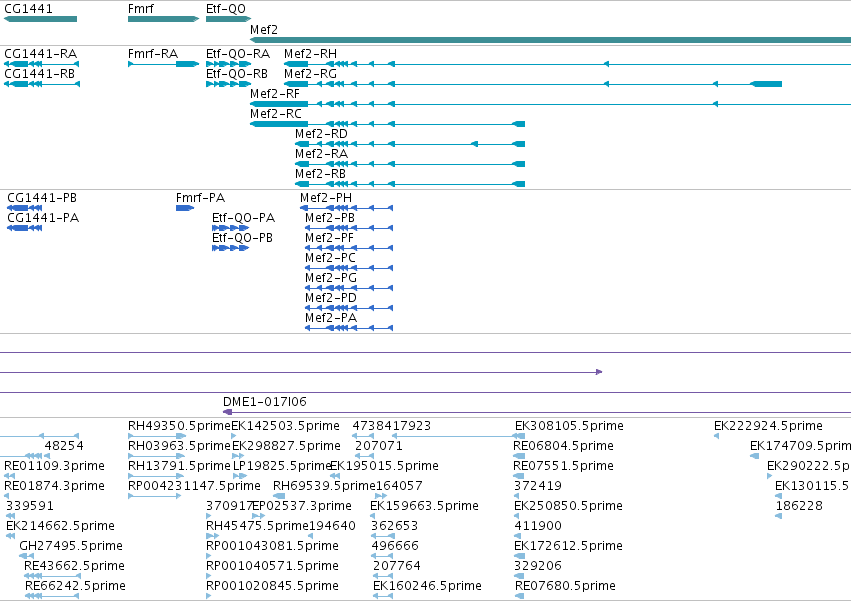Select transcript Etf-QO-RA
The height and width of the screenshot is (601, 851).
coord(238,54)
